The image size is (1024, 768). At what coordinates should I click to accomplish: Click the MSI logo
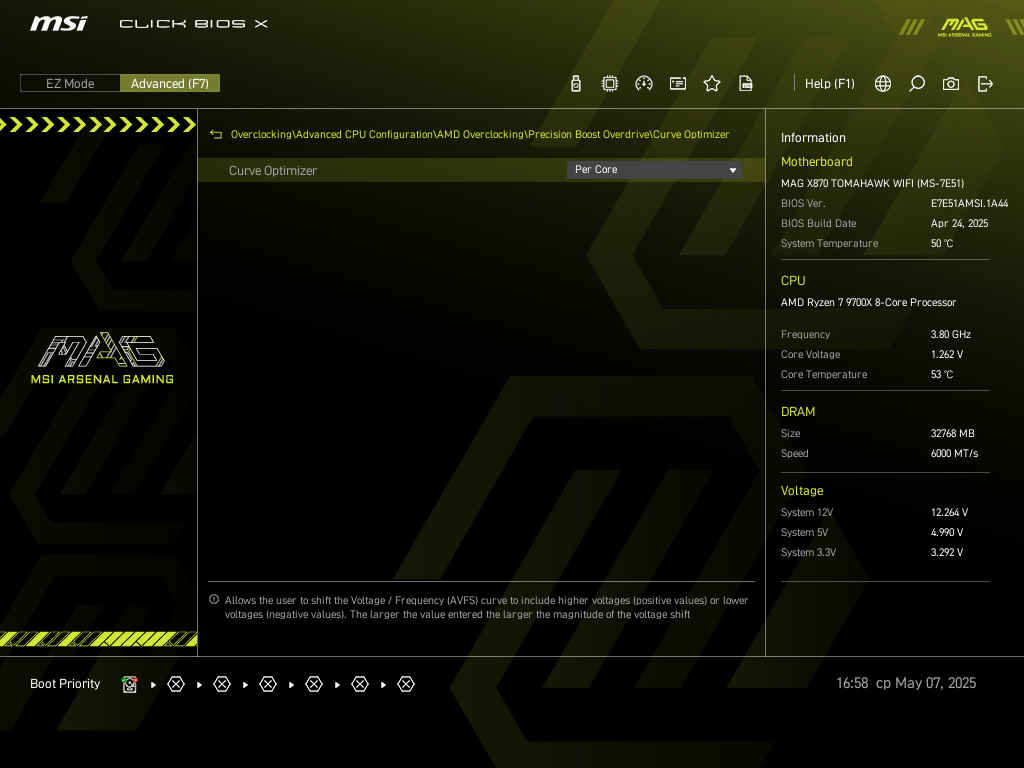(x=58, y=24)
